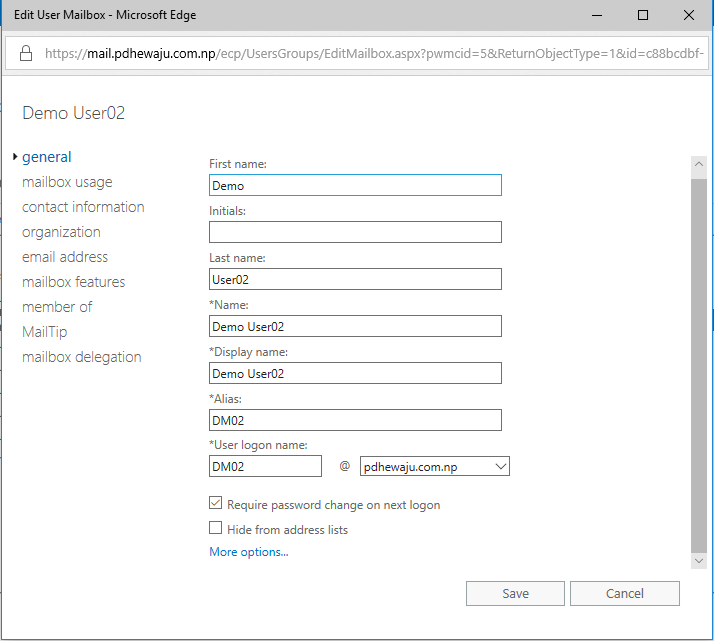Click the Initials text box

[x=355, y=232]
